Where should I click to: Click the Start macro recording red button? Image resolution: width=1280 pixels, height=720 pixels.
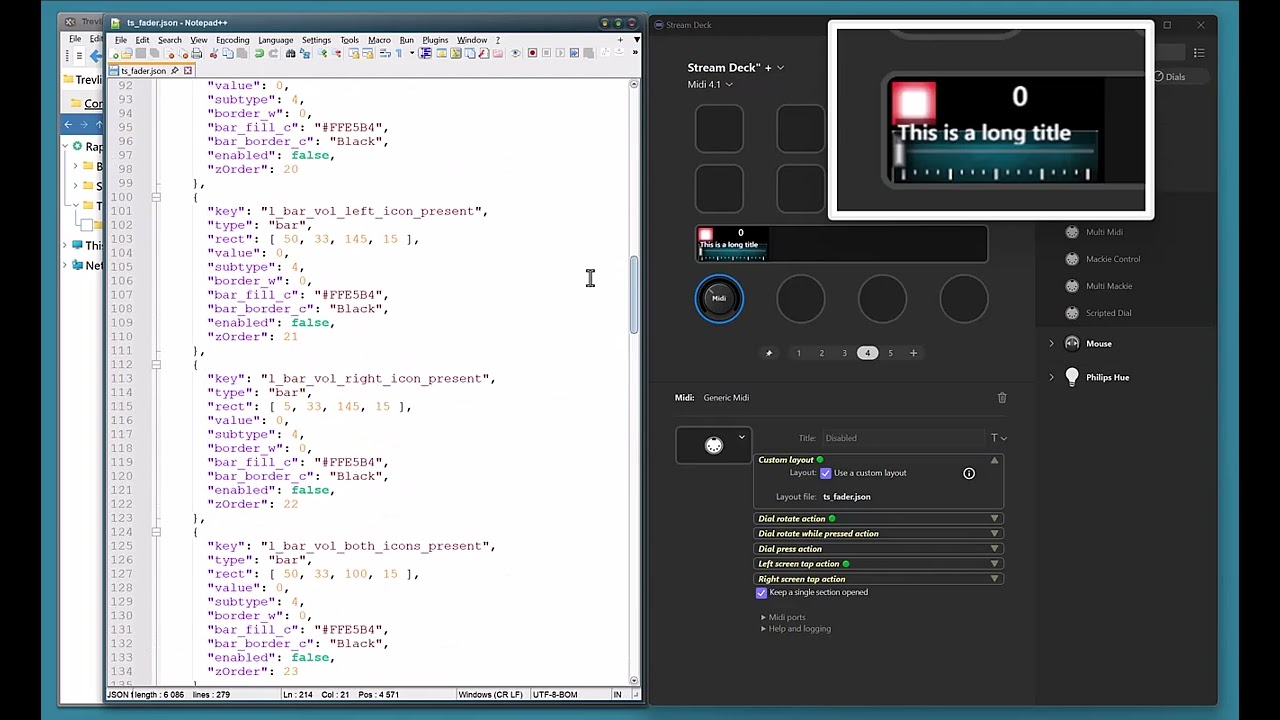(532, 53)
